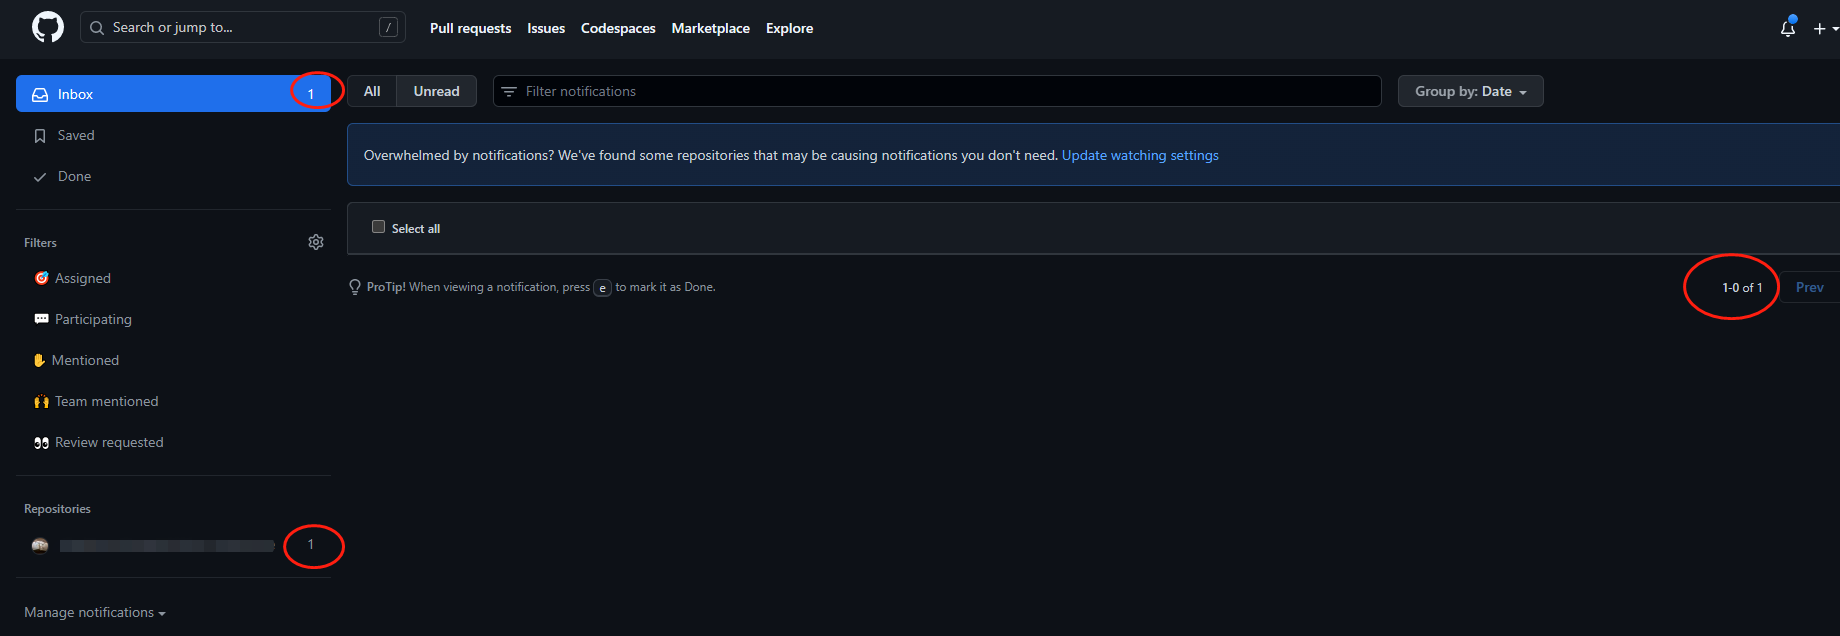Open Marketplace in top navigation
The height and width of the screenshot is (636, 1840).
pyautogui.click(x=710, y=28)
